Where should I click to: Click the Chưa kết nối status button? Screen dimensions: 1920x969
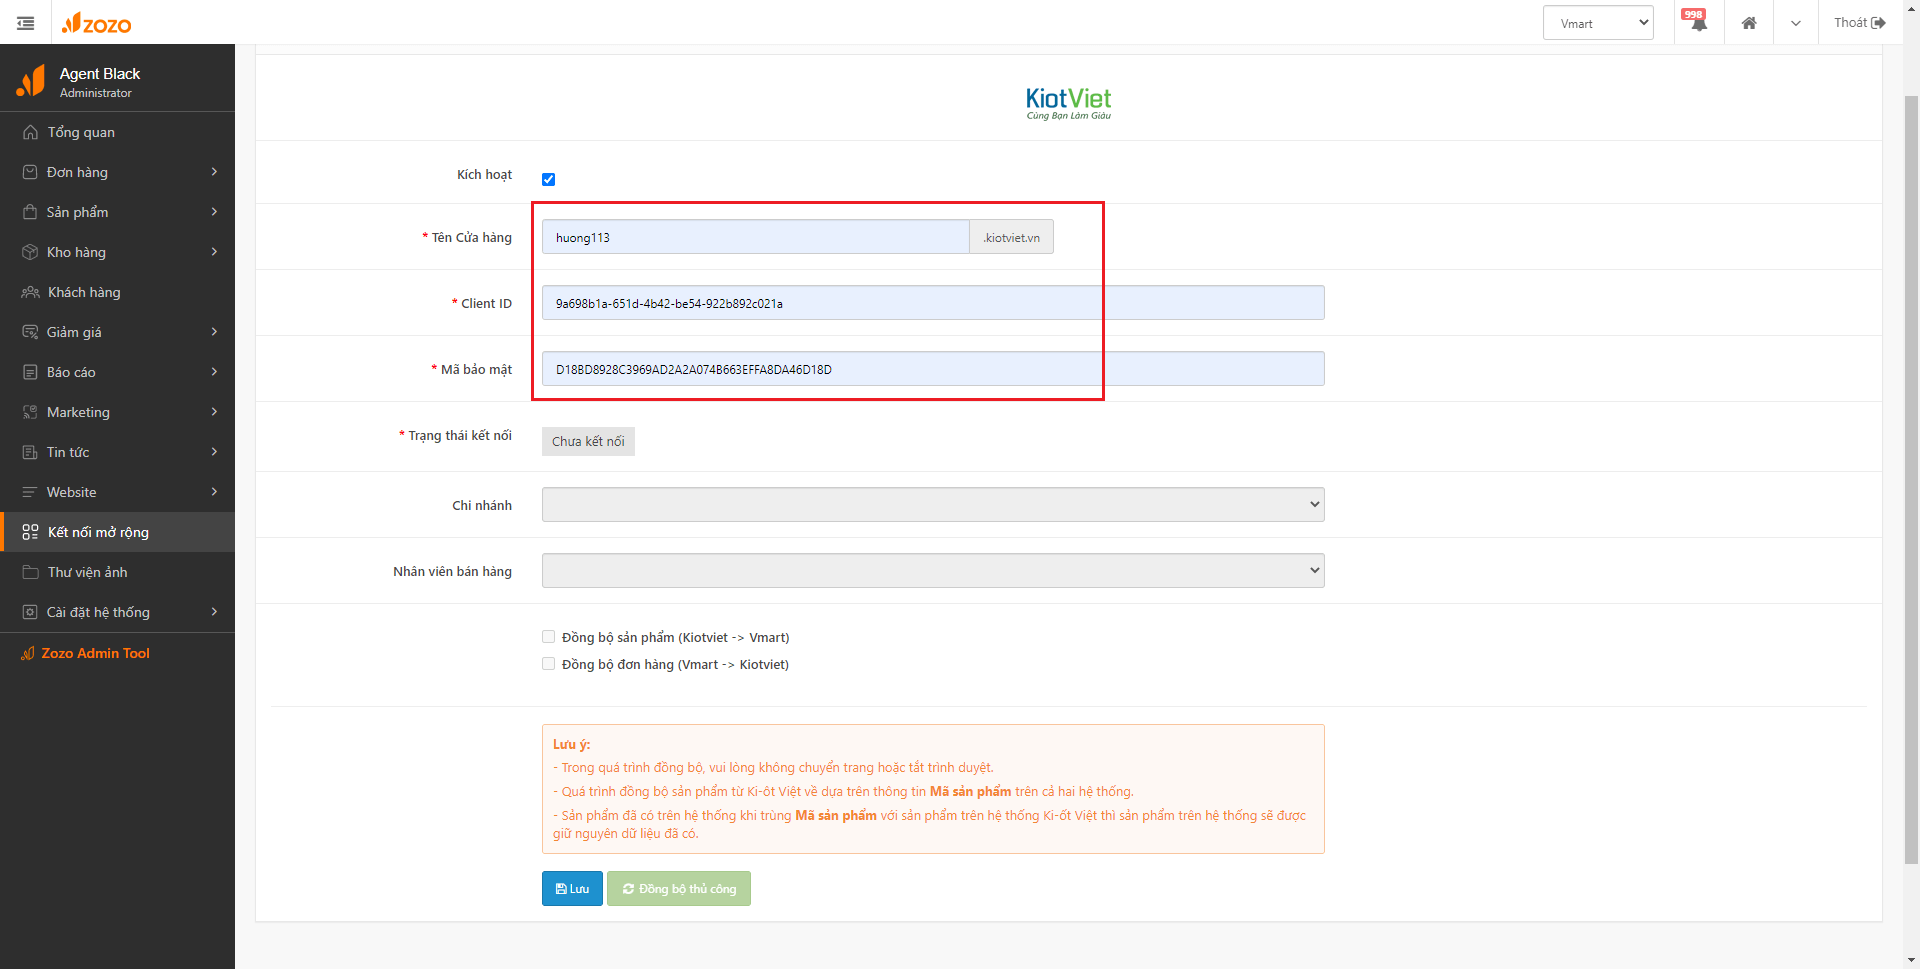click(x=588, y=441)
